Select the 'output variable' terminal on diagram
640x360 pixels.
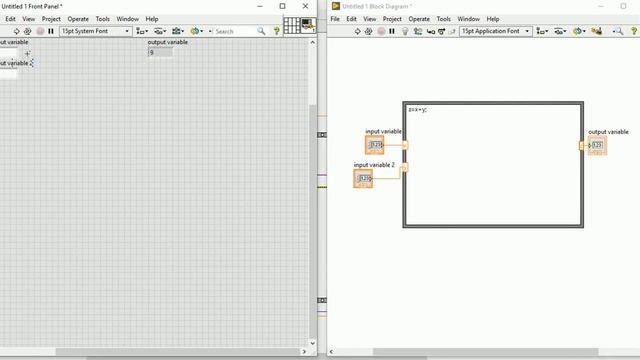[x=597, y=145]
